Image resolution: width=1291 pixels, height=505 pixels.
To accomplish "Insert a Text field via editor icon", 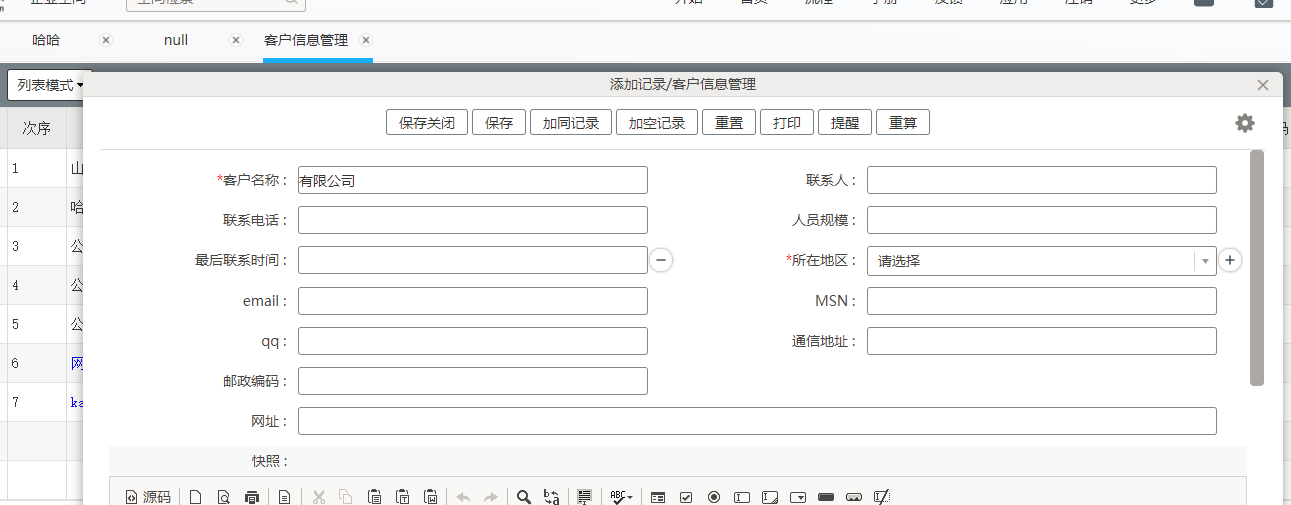I will (x=742, y=496).
